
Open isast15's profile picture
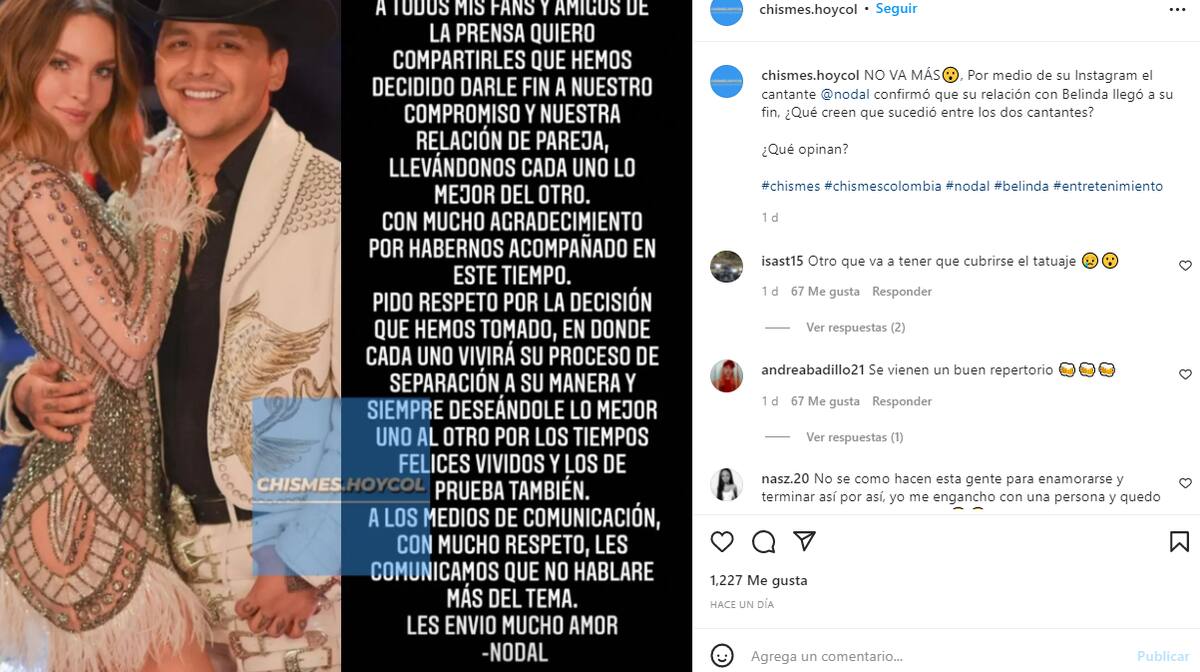pyautogui.click(x=726, y=267)
